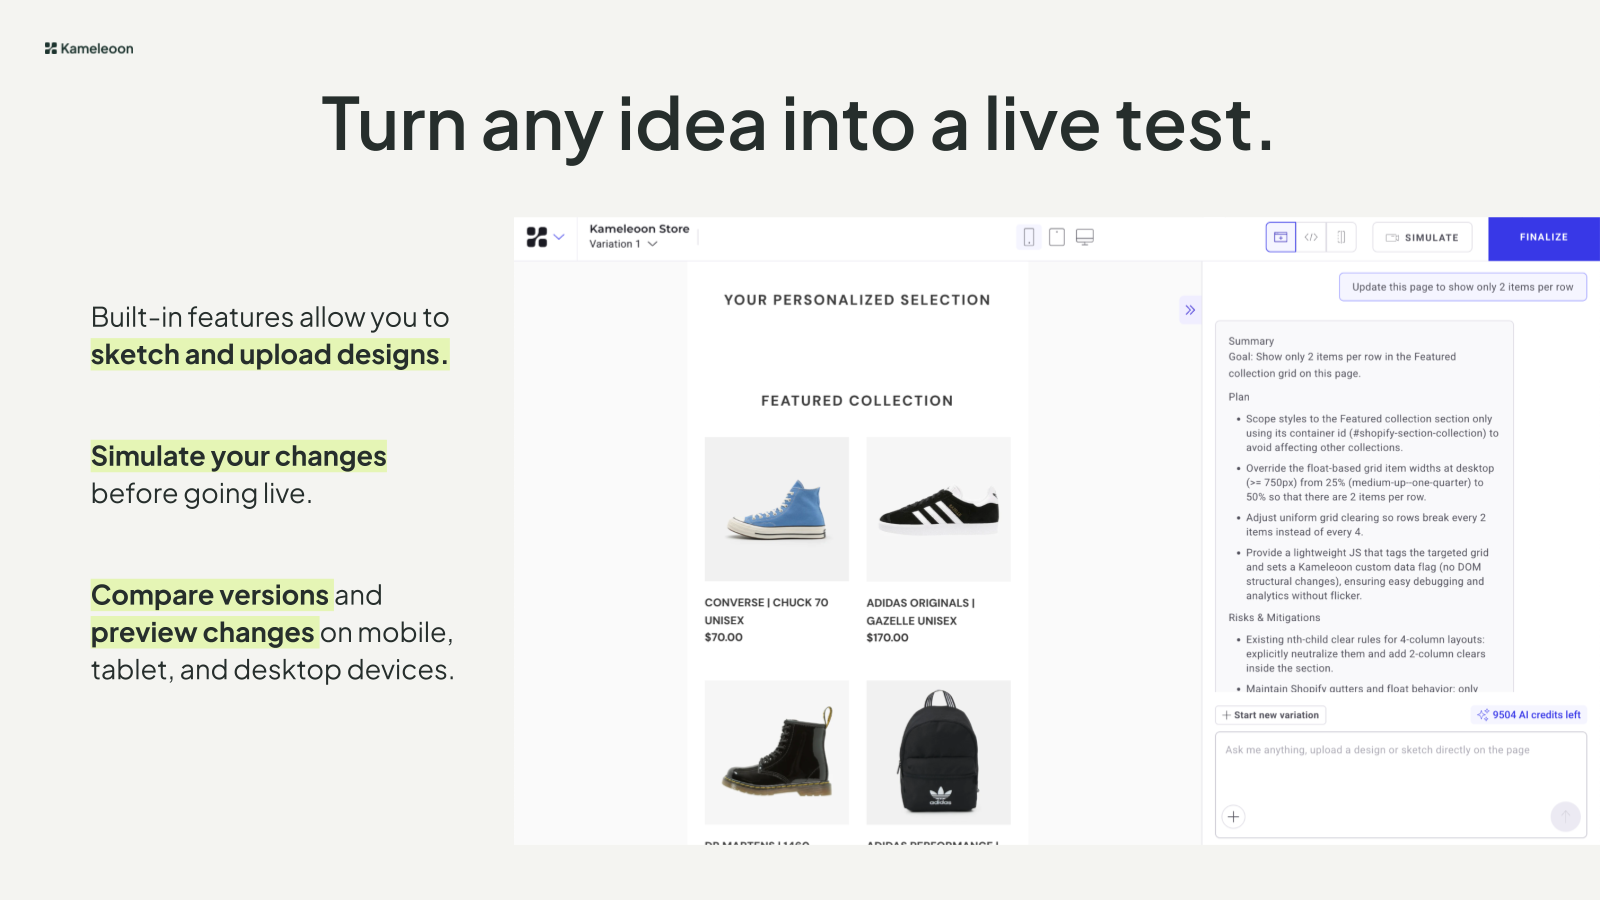Image resolution: width=1600 pixels, height=900 pixels.
Task: Switch preview to desktop device
Action: pyautogui.click(x=1085, y=237)
